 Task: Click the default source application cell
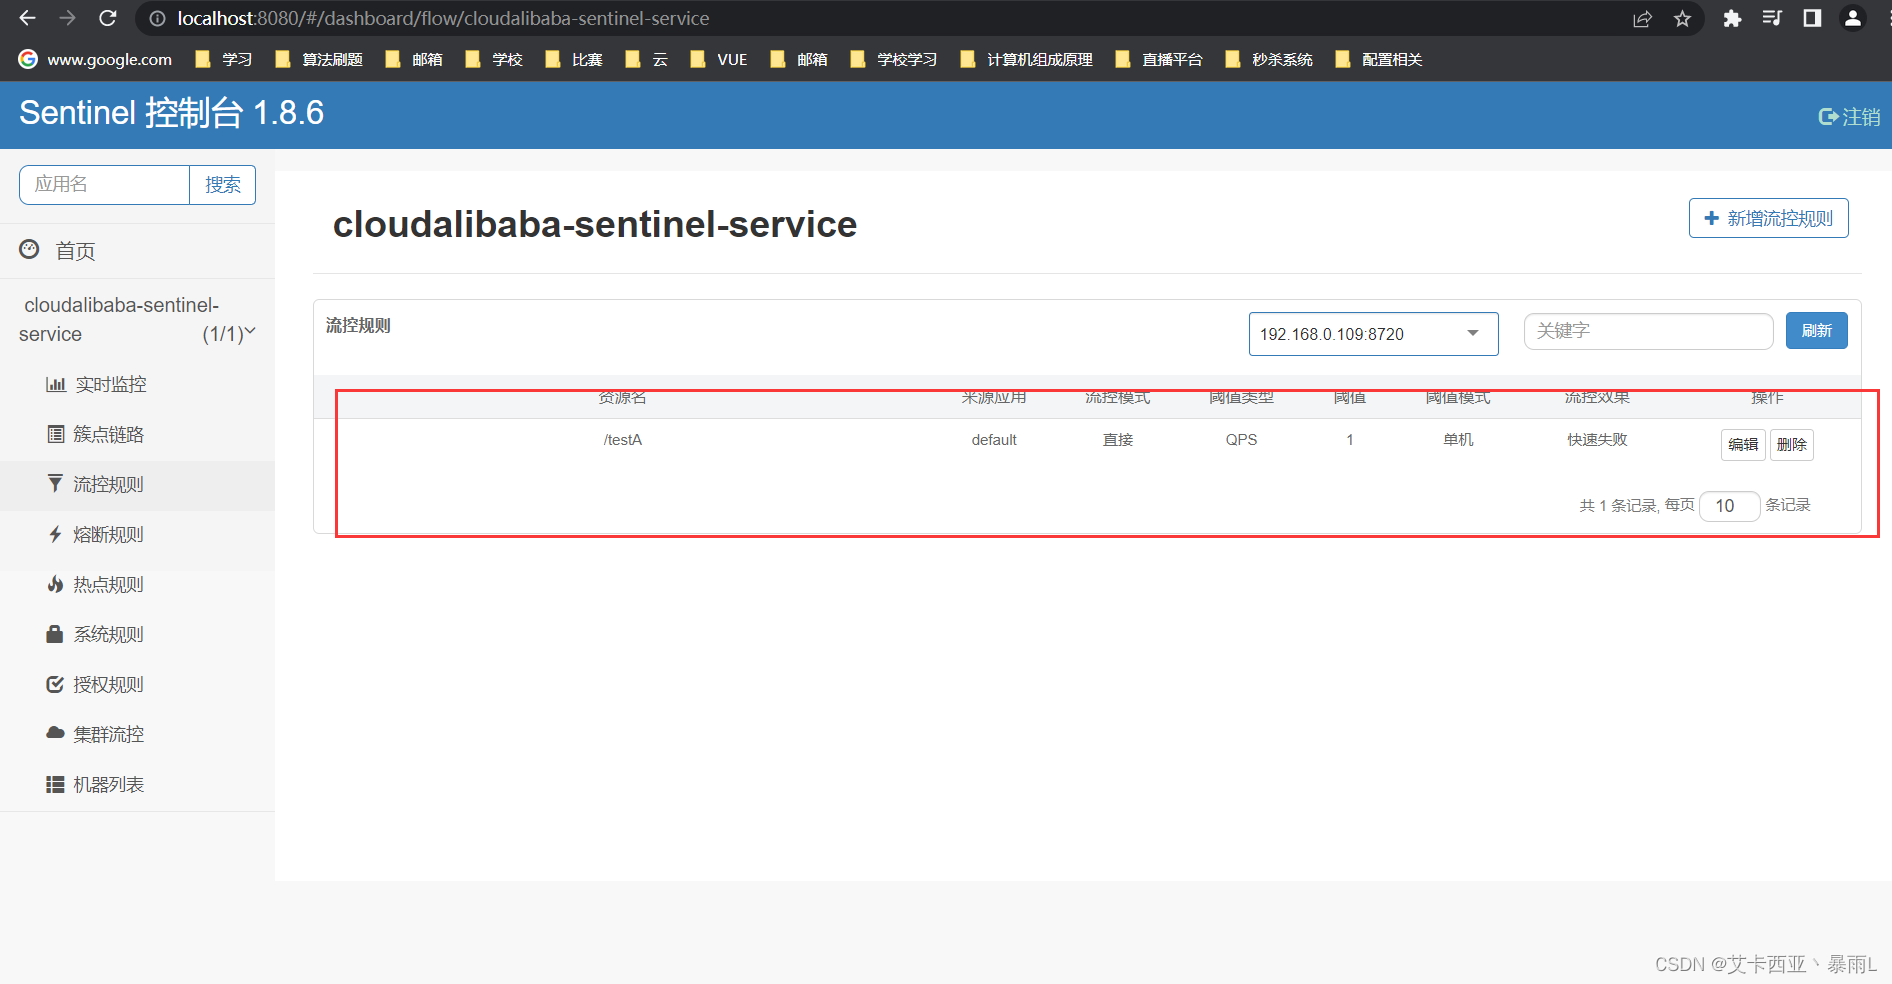pos(994,440)
